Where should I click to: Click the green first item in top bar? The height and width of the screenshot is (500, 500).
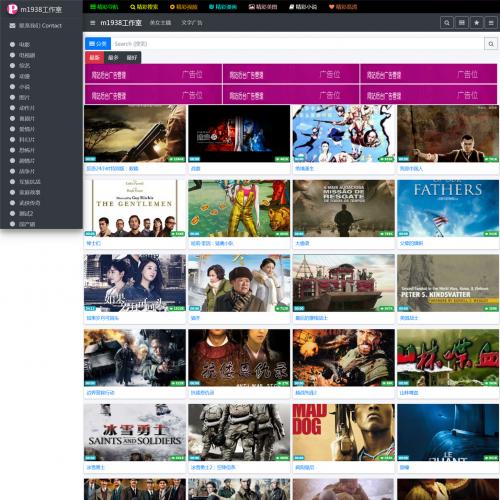104,7
